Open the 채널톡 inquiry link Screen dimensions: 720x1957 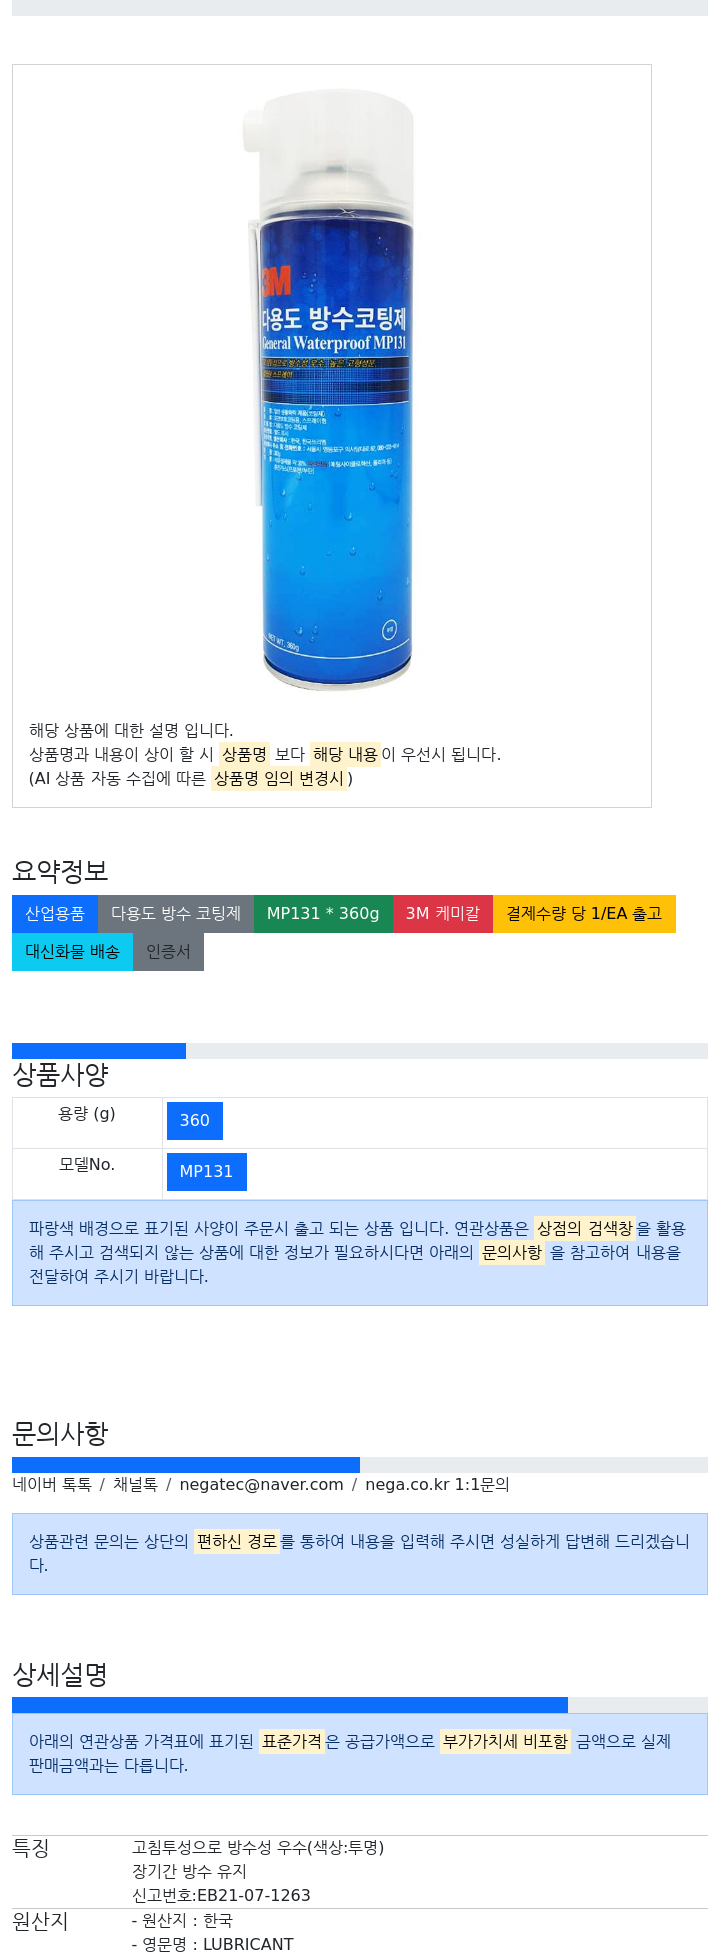pyautogui.click(x=135, y=1485)
